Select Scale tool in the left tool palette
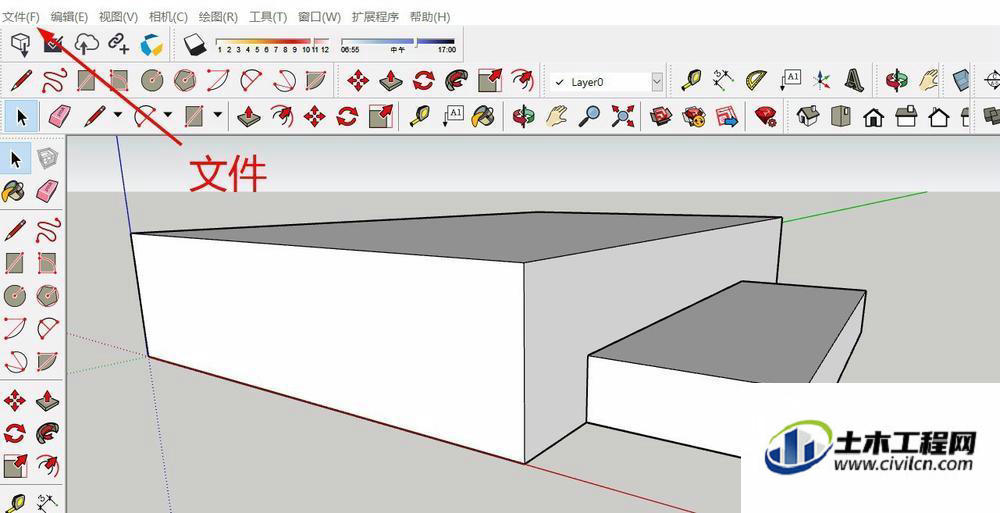This screenshot has height=513, width=1000. [14, 465]
